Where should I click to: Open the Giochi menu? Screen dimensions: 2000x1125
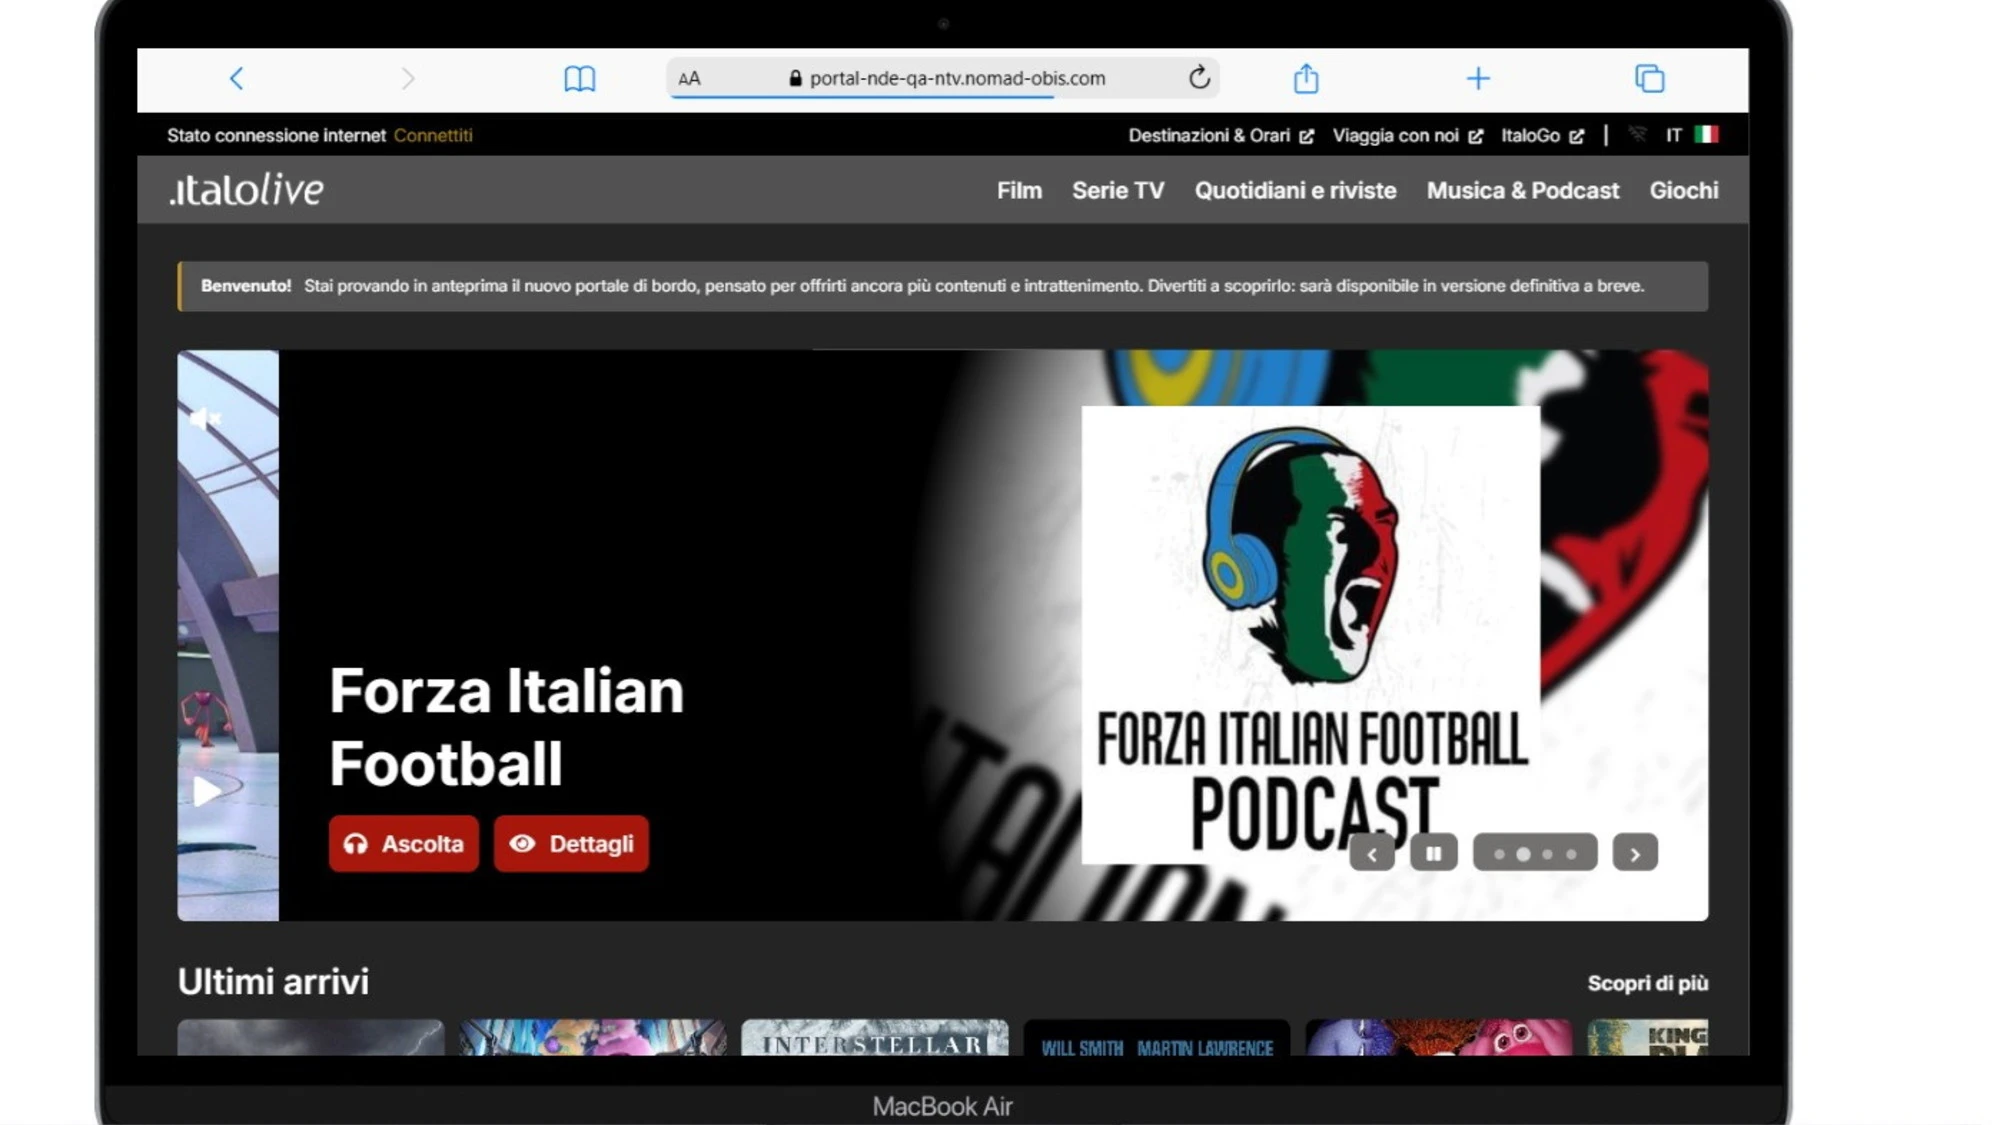click(x=1684, y=190)
